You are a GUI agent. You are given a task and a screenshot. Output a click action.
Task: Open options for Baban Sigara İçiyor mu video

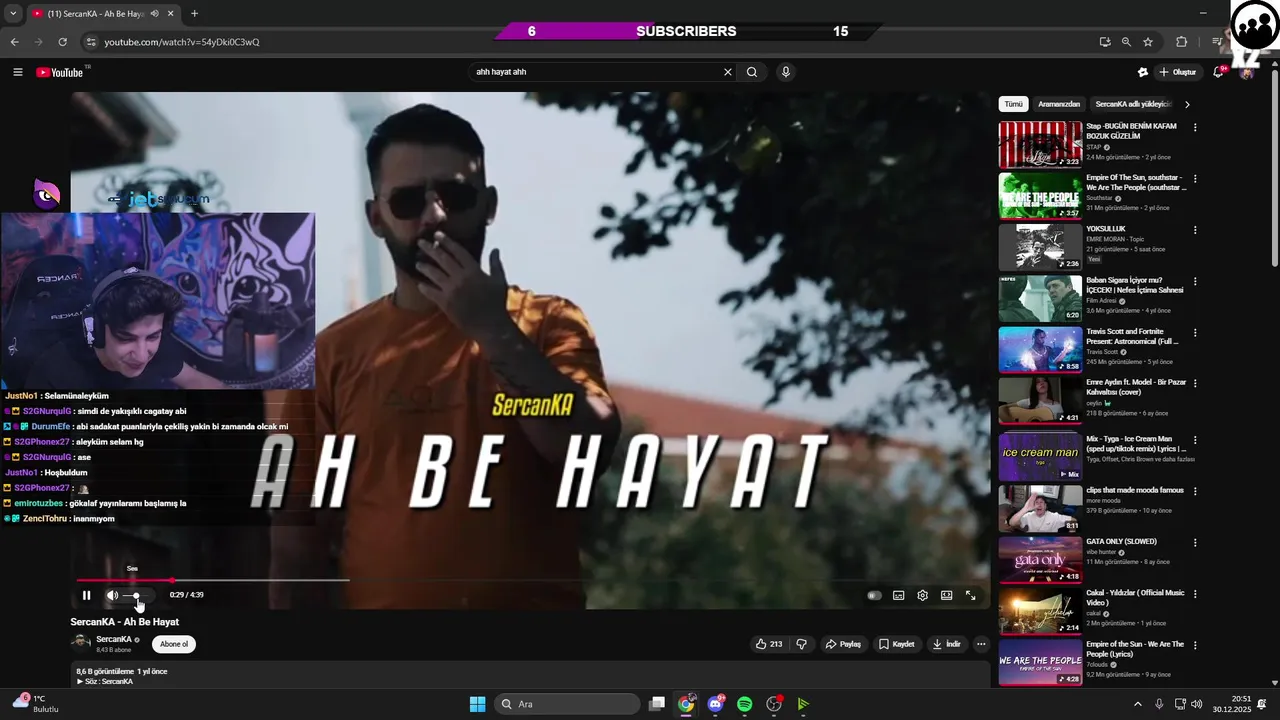[1195, 281]
